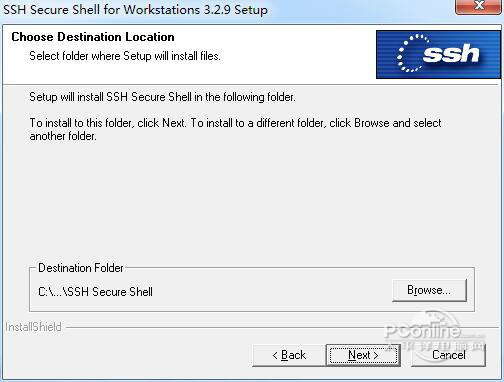Click the 'another folder.' text line
Screen dimensions: 504x382
pos(63,136)
